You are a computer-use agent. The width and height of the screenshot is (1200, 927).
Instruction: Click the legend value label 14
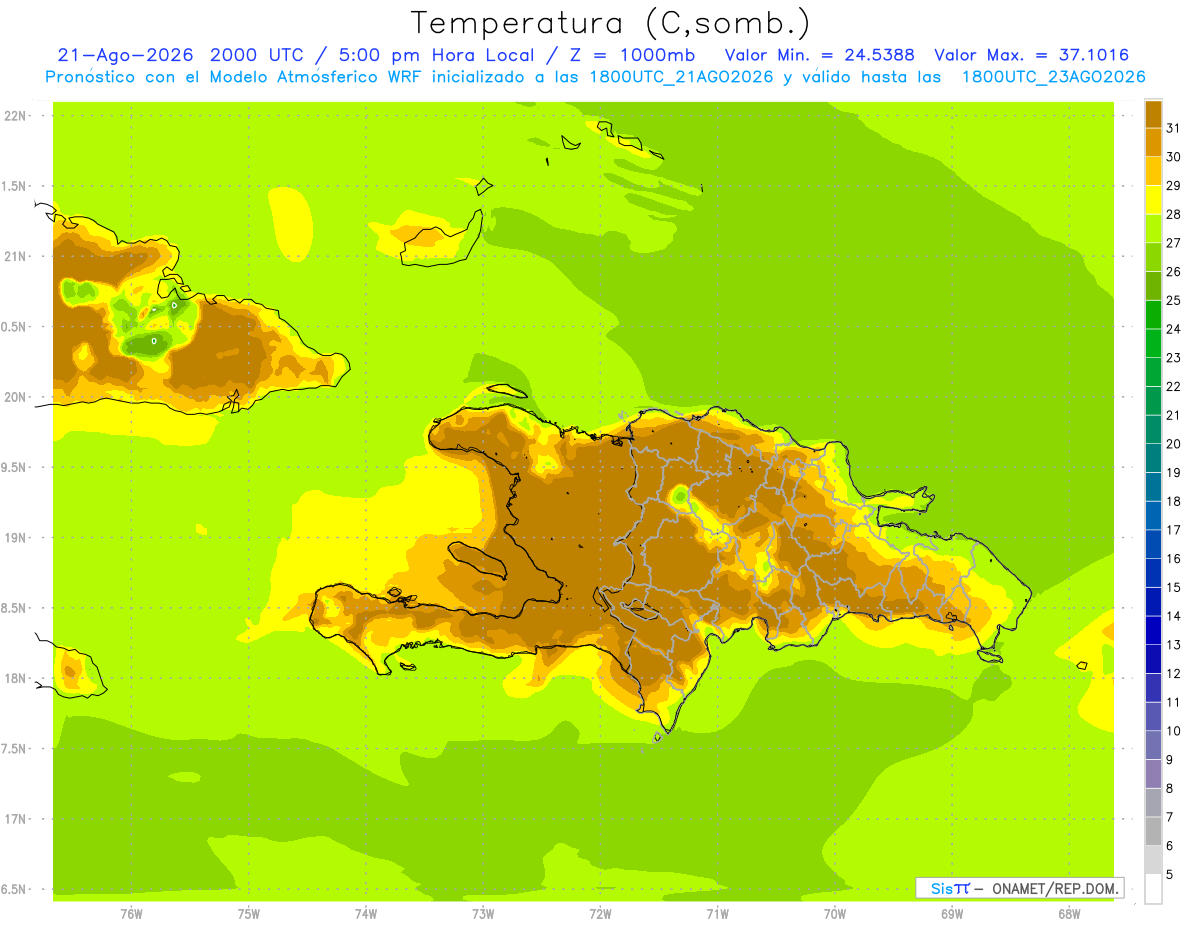(1173, 616)
